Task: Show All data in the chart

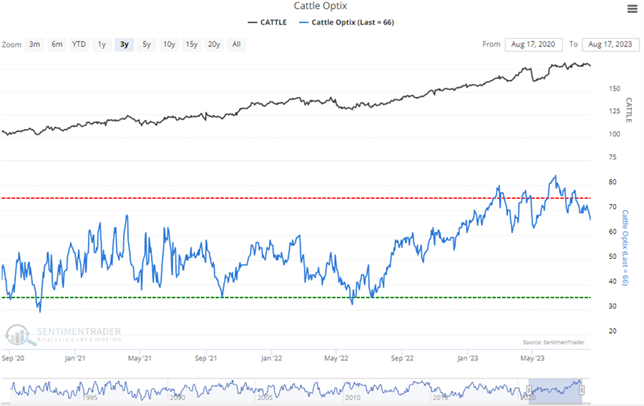Action: 236,44
